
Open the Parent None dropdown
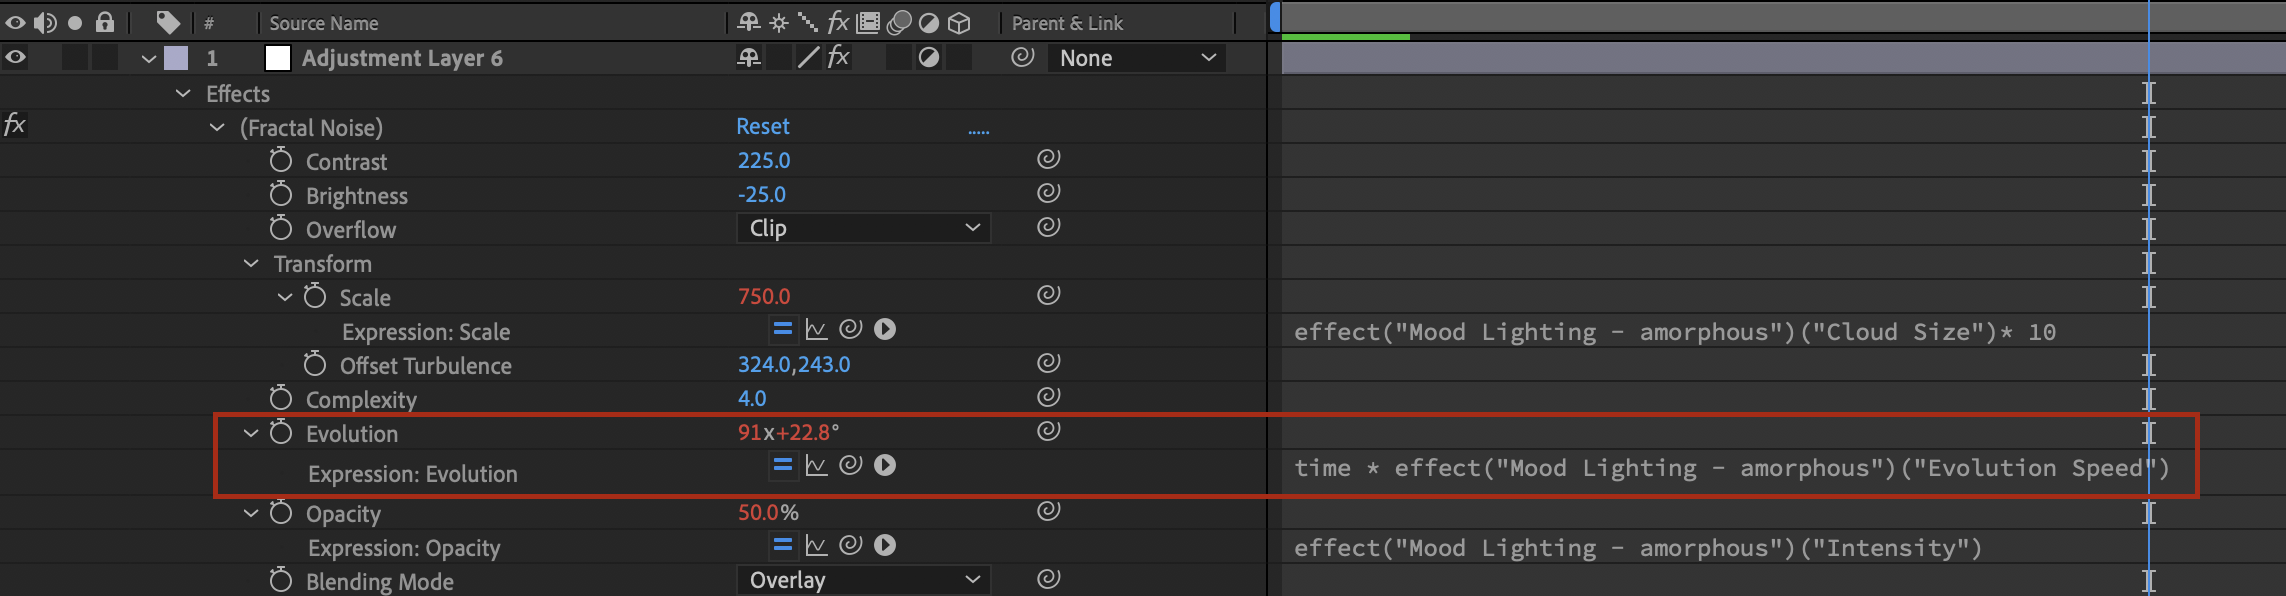(x=1137, y=58)
